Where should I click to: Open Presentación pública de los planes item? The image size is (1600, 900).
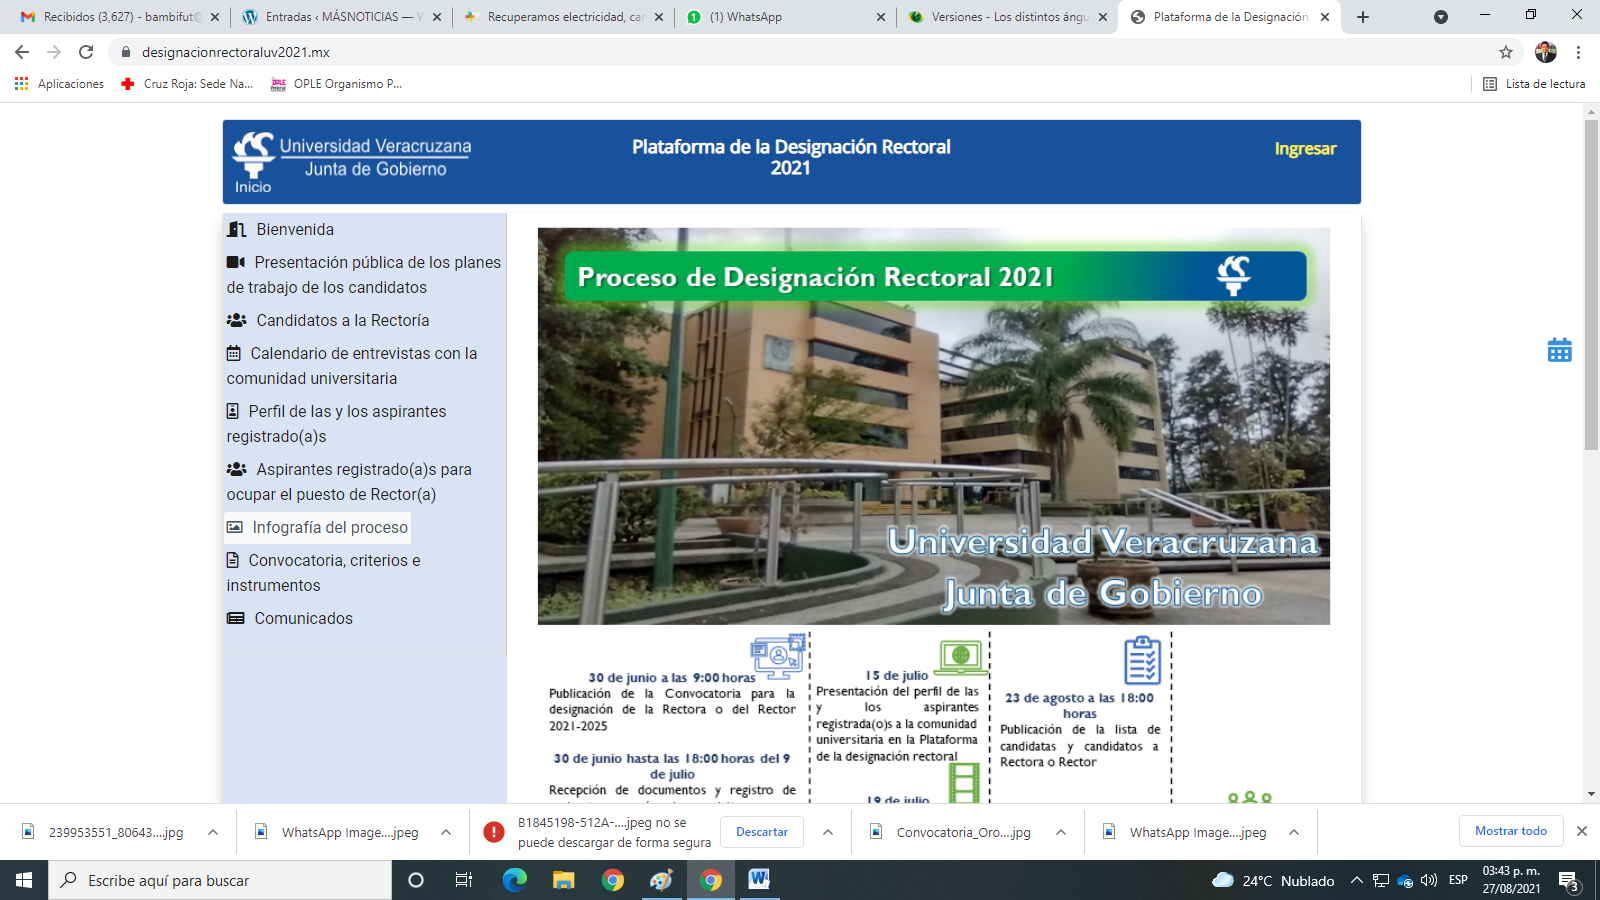click(x=364, y=275)
